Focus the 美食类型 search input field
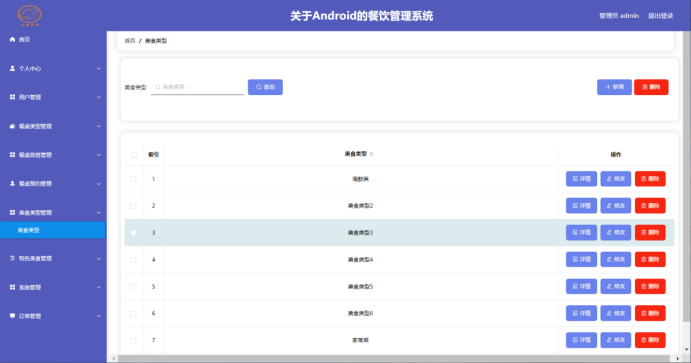This screenshot has height=363, width=691. pos(197,87)
